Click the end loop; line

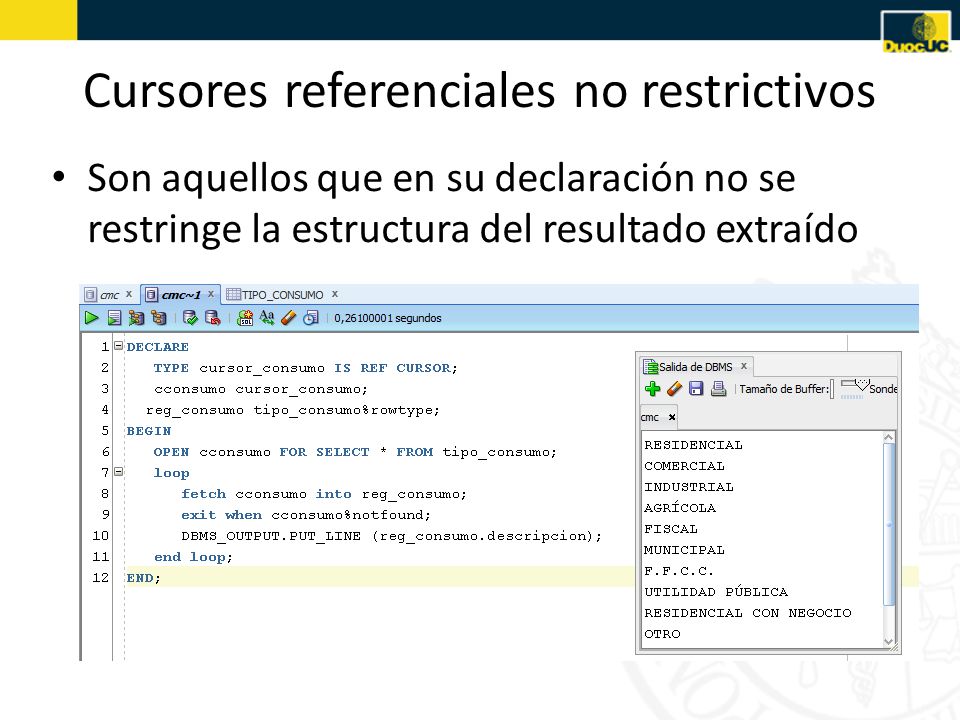193,557
